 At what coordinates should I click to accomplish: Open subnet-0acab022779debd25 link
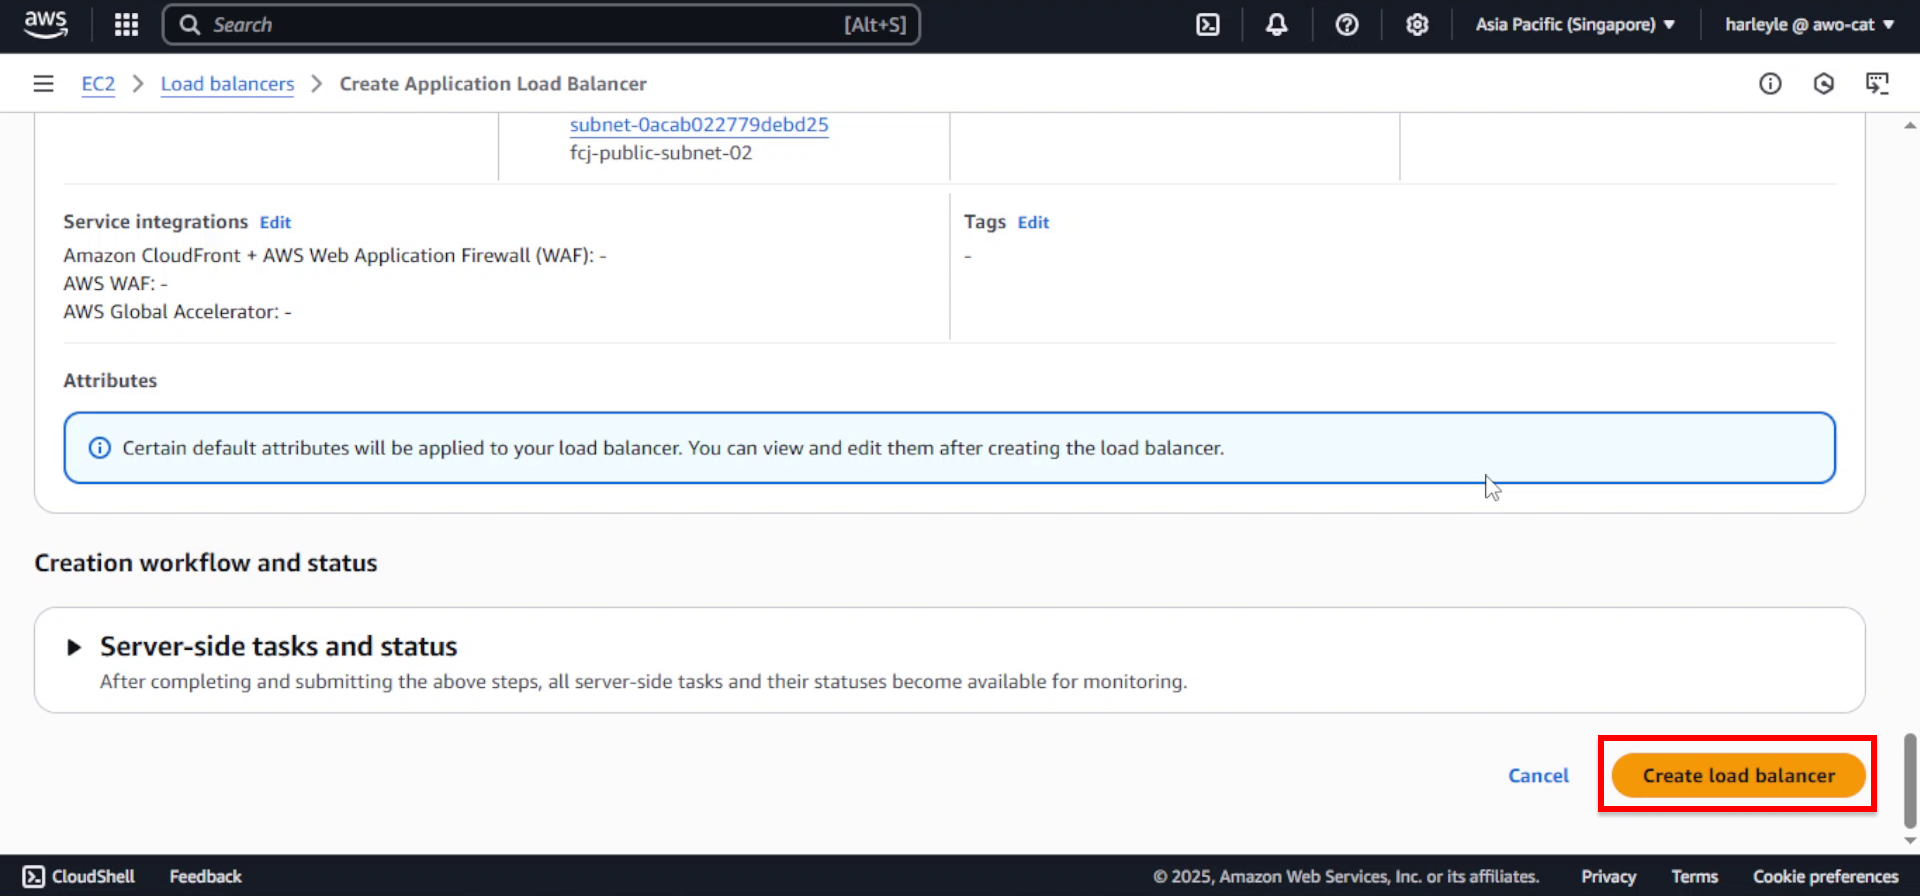point(699,125)
